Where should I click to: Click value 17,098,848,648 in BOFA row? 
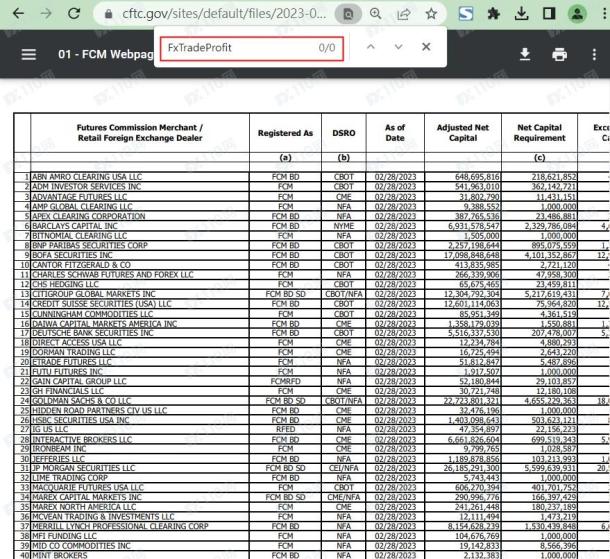[472, 255]
